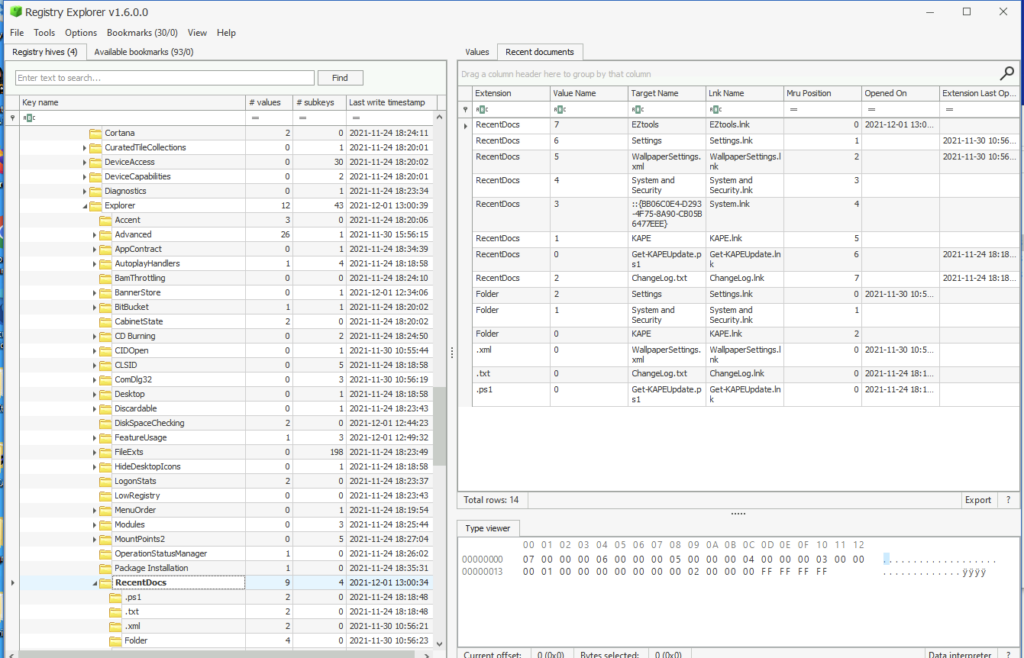Click the Key name column header

pos(133,102)
